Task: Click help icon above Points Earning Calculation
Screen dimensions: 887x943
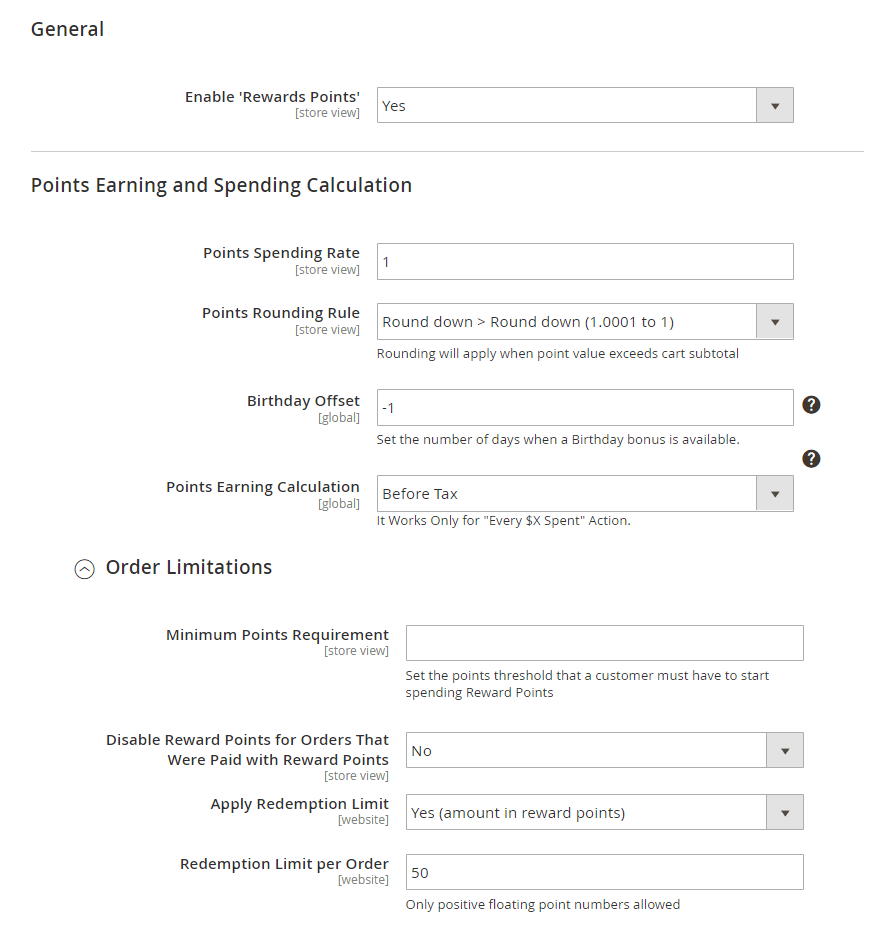Action: [812, 459]
